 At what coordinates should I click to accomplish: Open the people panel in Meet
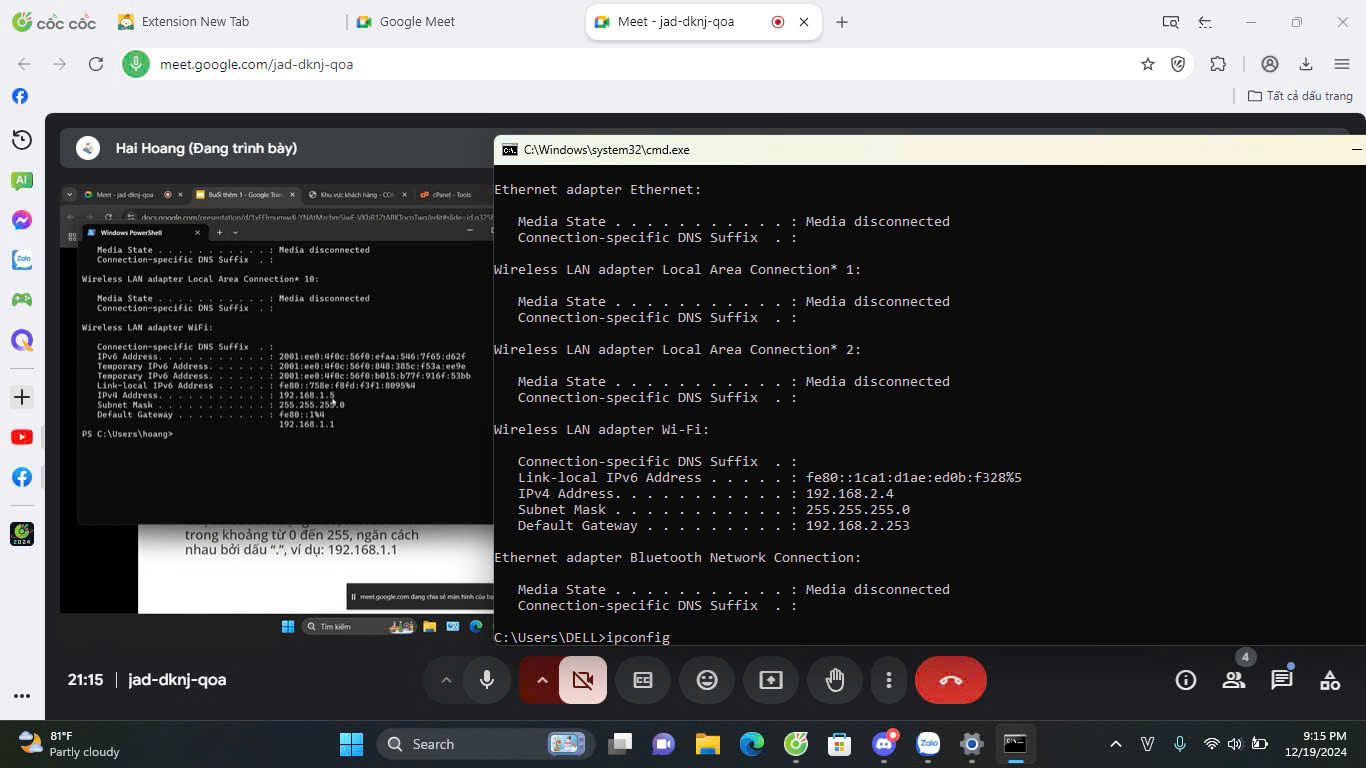(x=1234, y=680)
